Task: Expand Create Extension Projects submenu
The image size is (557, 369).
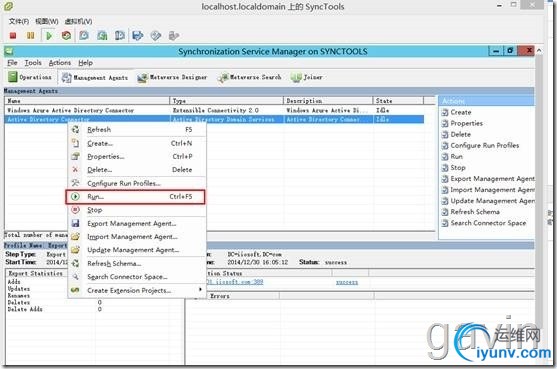Action: click(x=137, y=290)
